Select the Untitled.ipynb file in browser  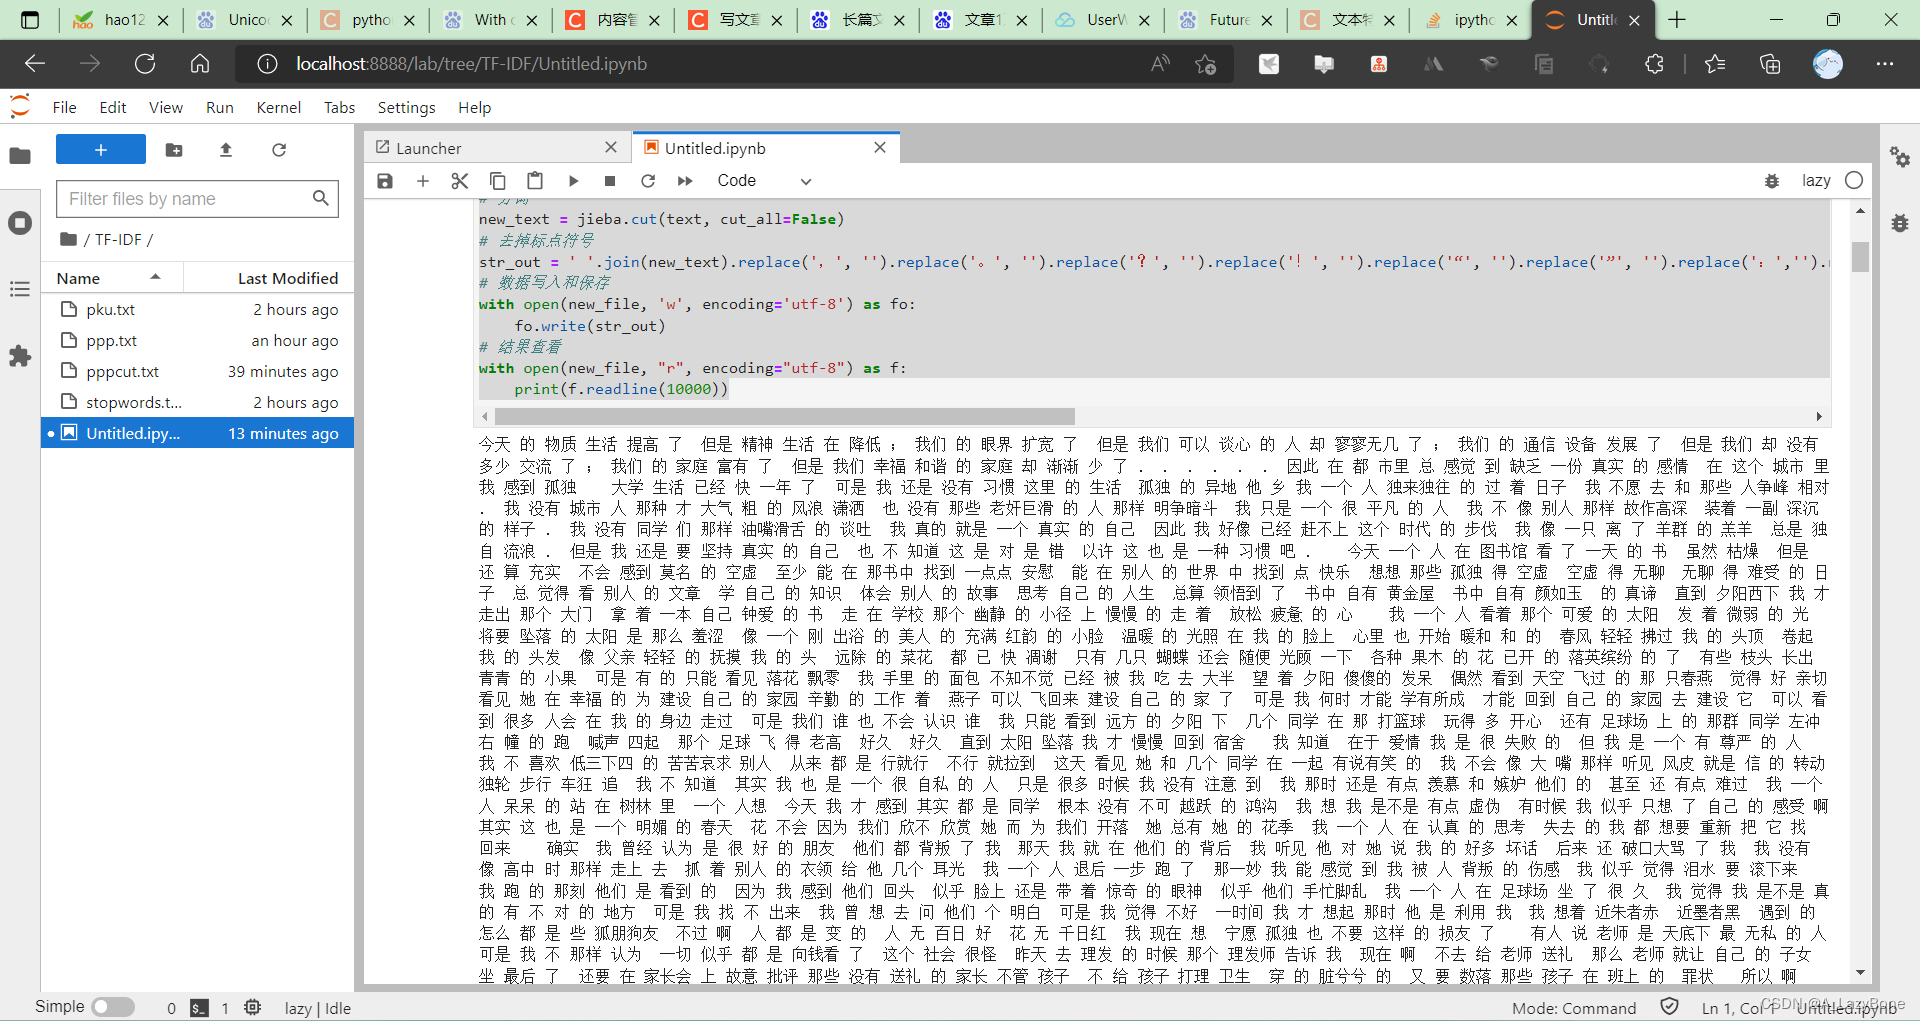197,434
